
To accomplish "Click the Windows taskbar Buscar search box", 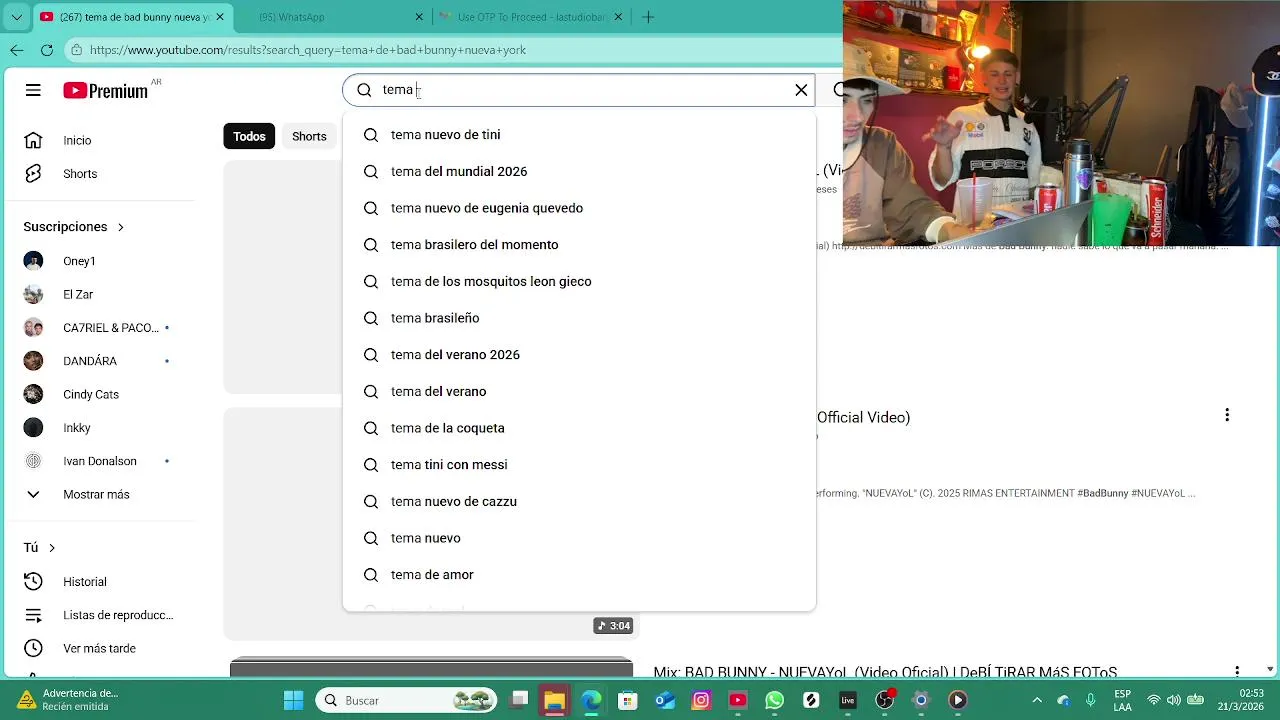I will tap(407, 700).
